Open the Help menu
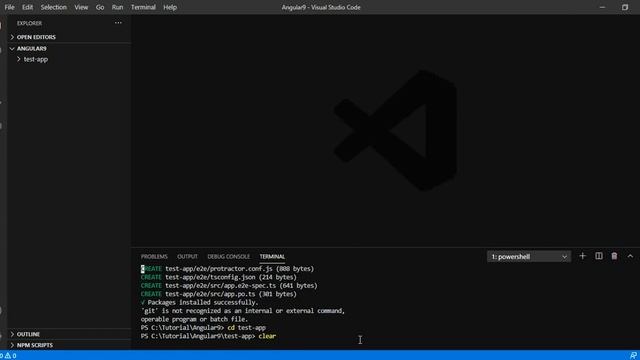This screenshot has height=360, width=640. click(x=170, y=7)
